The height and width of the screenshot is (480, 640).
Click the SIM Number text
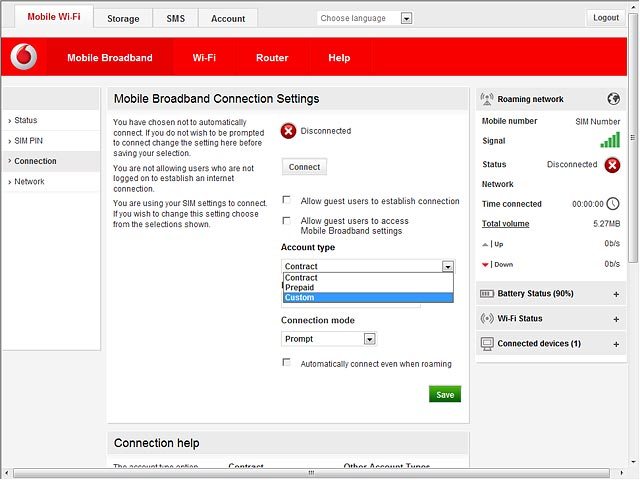[598, 122]
